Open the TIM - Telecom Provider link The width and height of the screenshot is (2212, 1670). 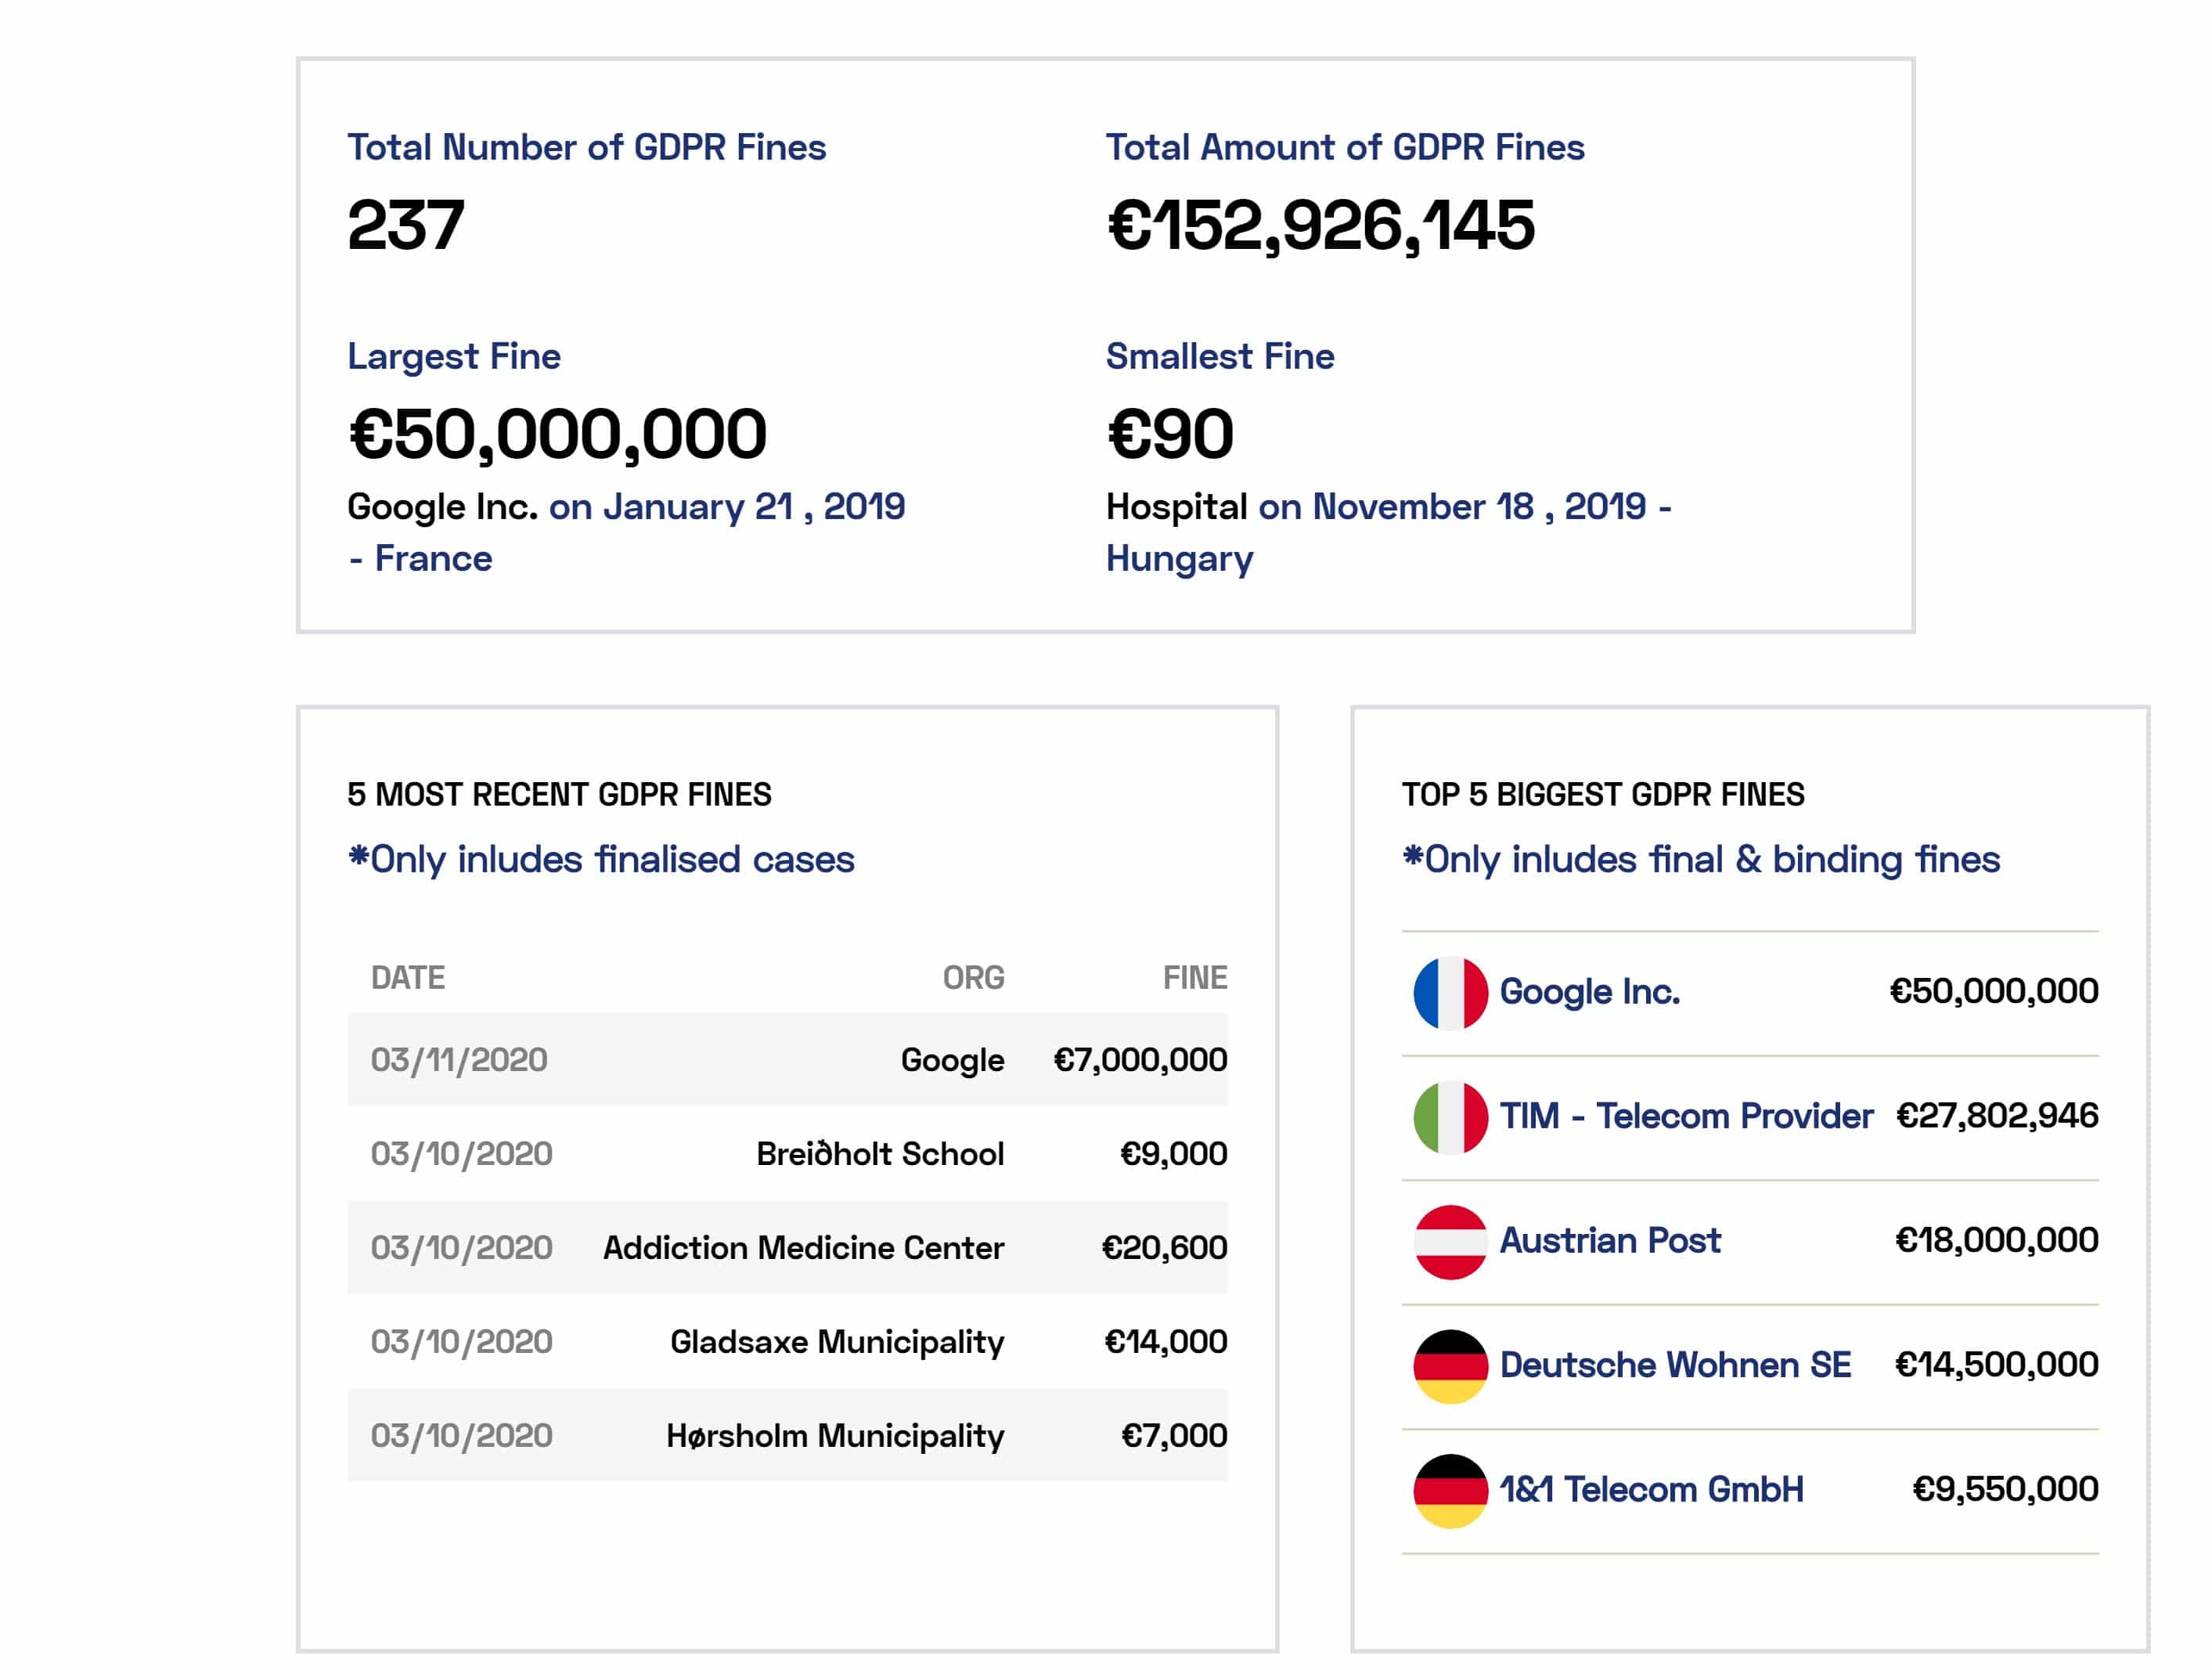tap(1686, 1116)
